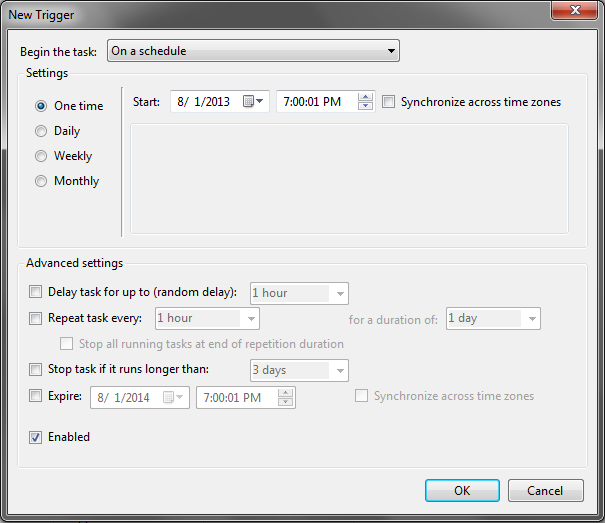This screenshot has width=605, height=523.
Task: Click the Start date field
Action: 207,102
